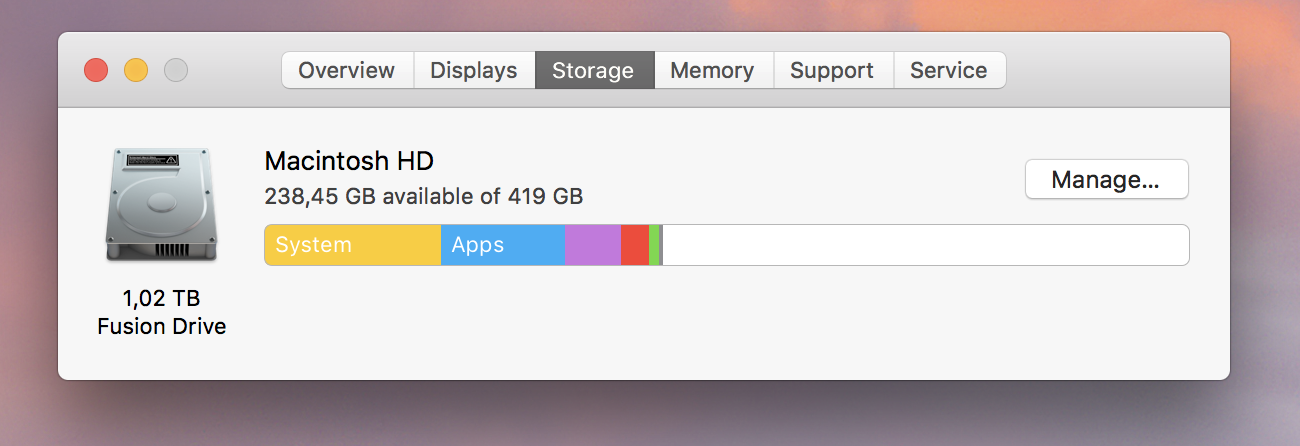Image resolution: width=1300 pixels, height=446 pixels.
Task: Select the Storage tab
Action: tap(593, 70)
